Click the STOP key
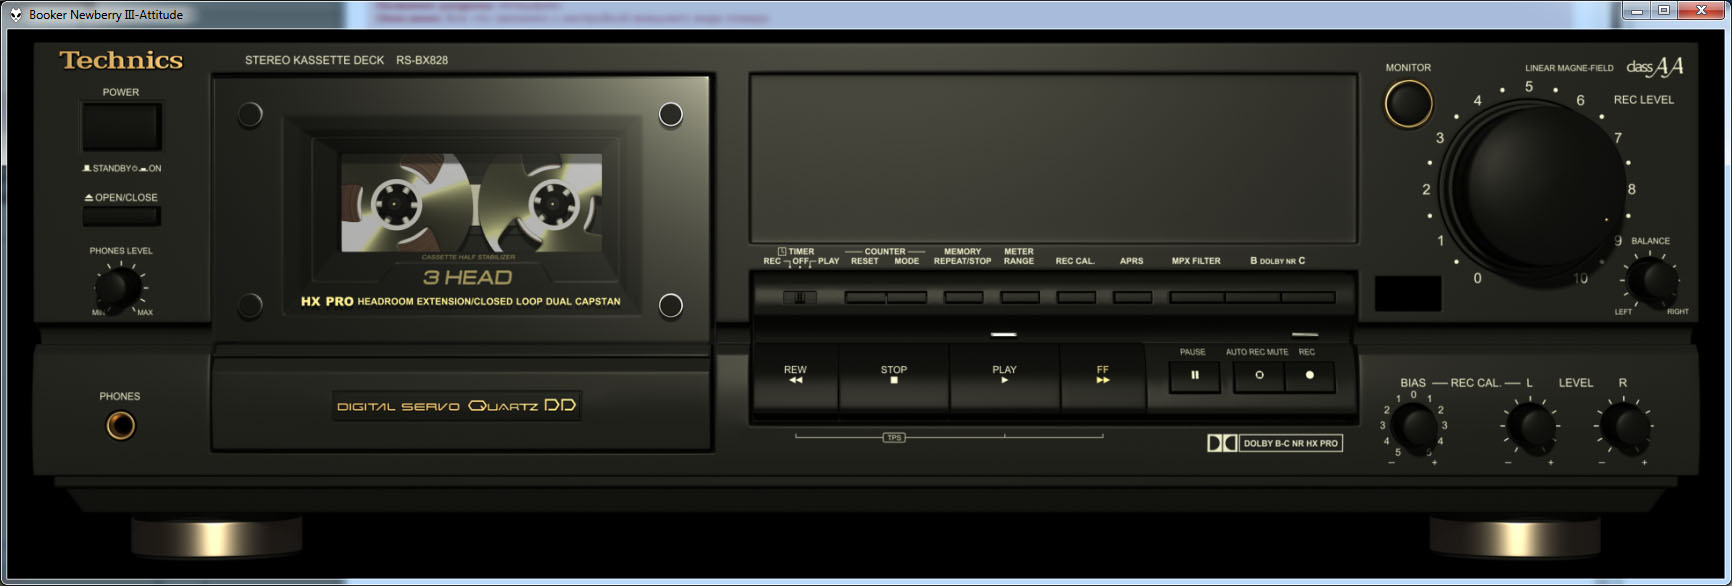Image resolution: width=1732 pixels, height=586 pixels. pyautogui.click(x=894, y=376)
